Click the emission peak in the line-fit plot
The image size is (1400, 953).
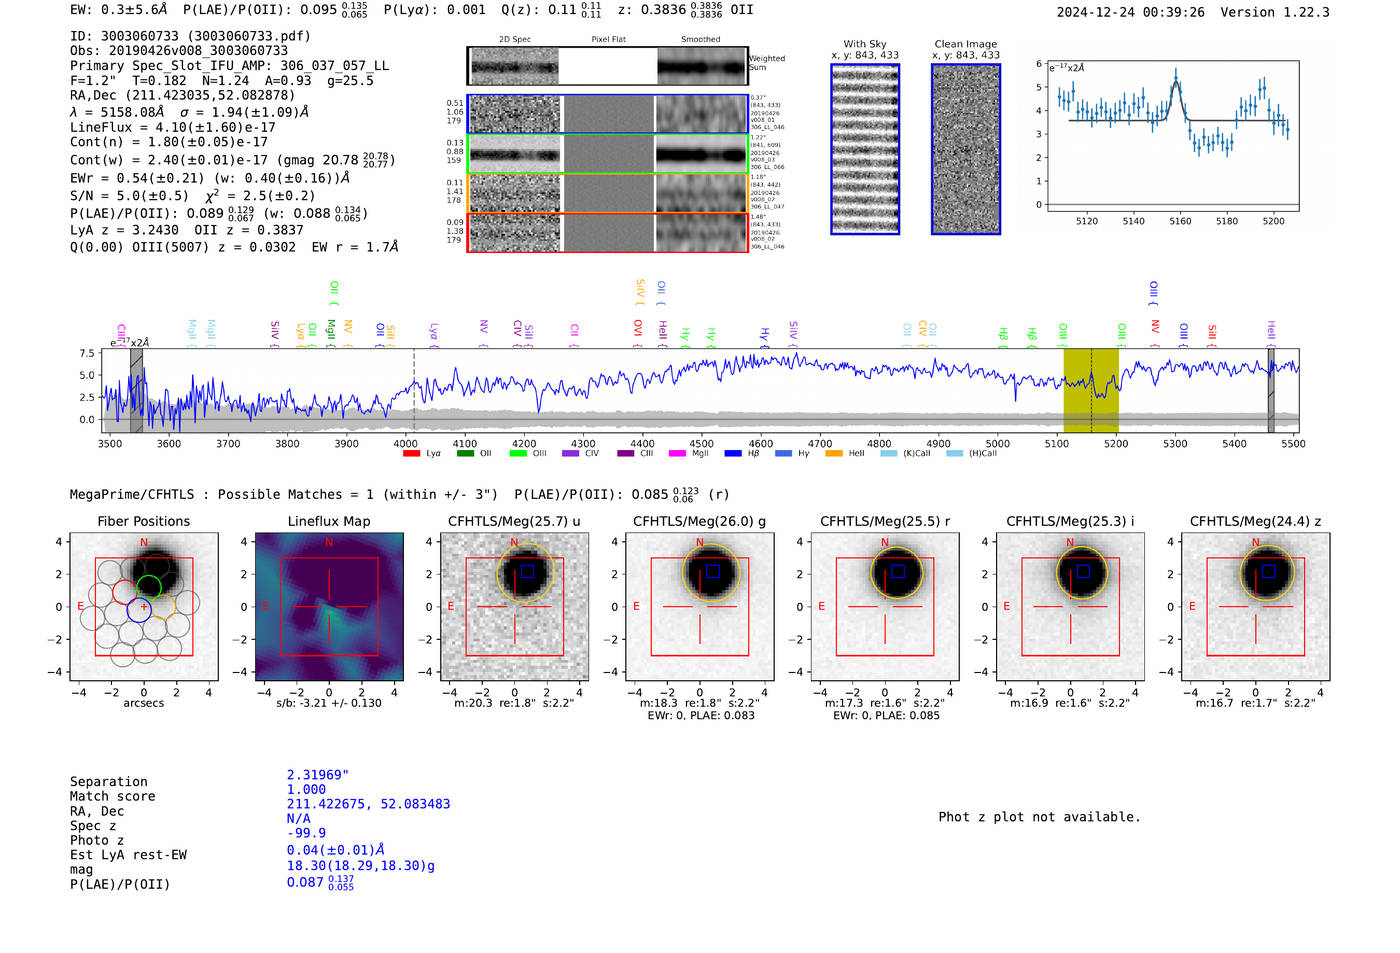[1176, 76]
